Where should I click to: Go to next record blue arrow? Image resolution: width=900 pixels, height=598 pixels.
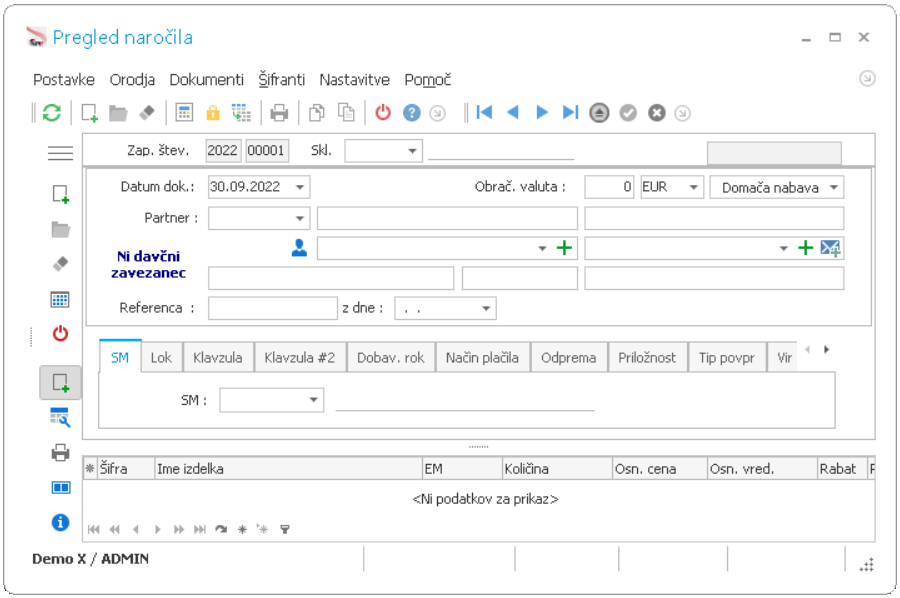pyautogui.click(x=541, y=112)
